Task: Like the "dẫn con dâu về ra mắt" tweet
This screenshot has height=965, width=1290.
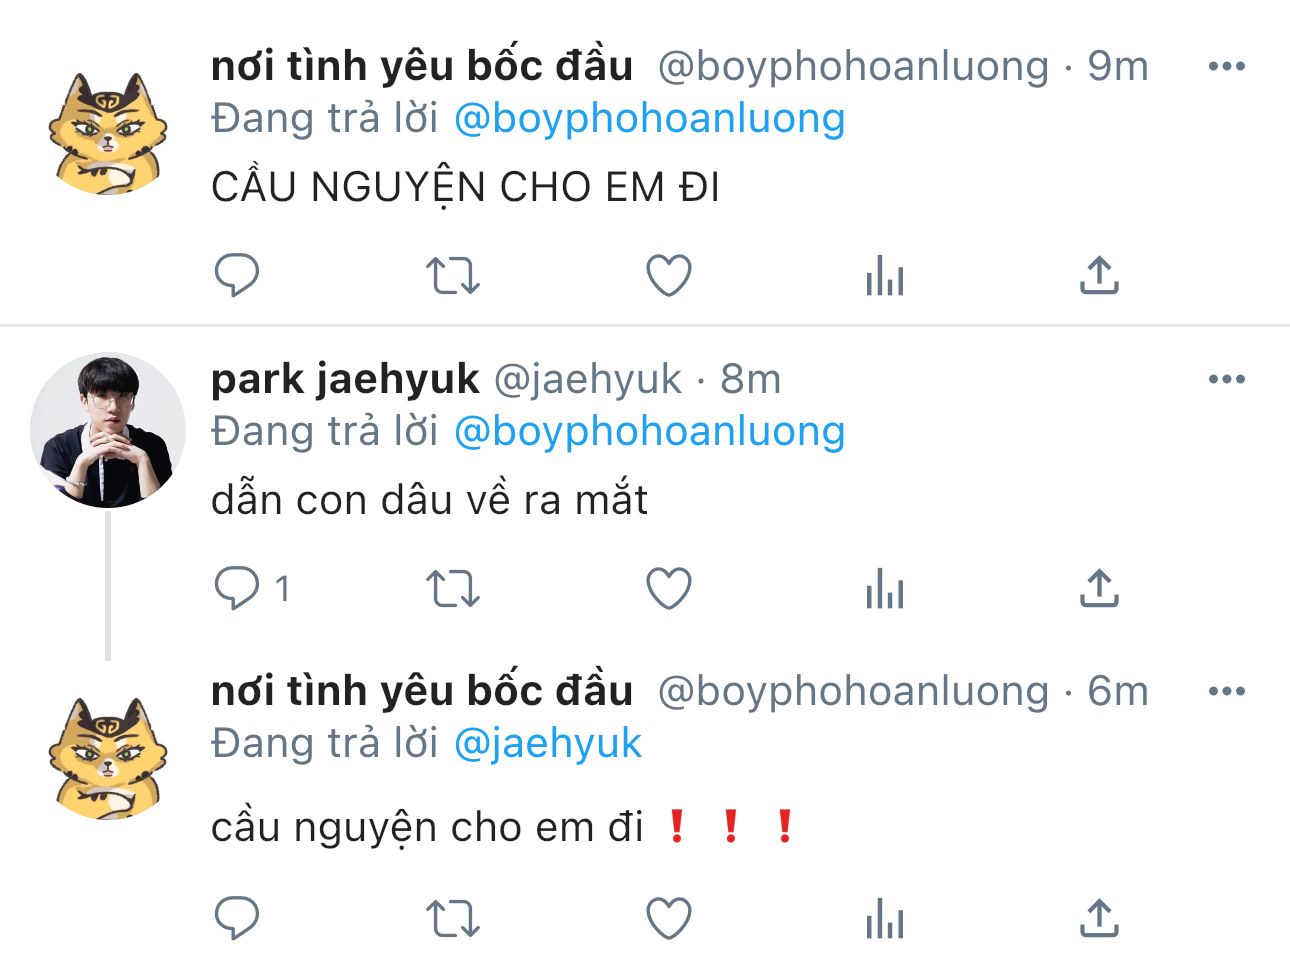Action: (668, 588)
